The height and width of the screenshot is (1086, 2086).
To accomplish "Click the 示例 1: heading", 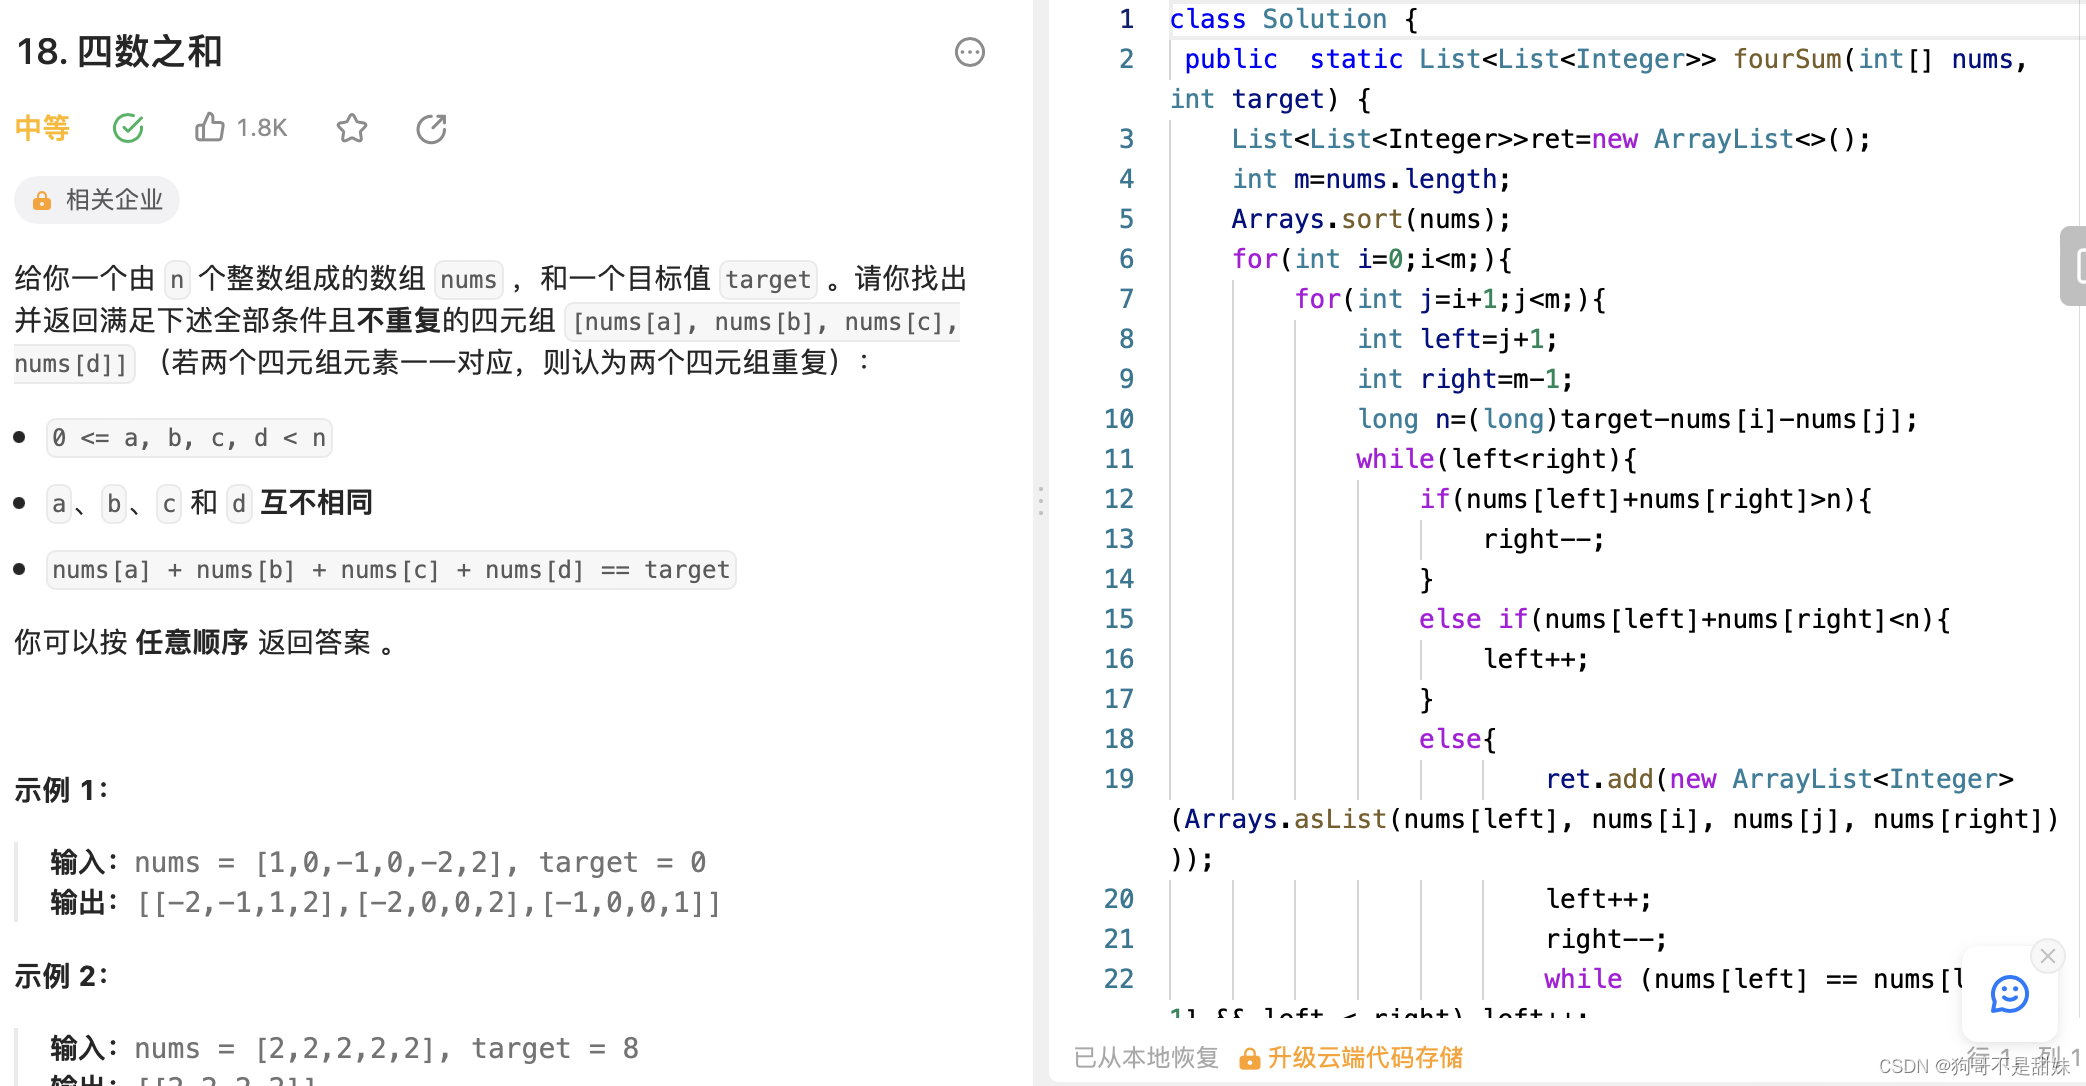I will [61, 790].
